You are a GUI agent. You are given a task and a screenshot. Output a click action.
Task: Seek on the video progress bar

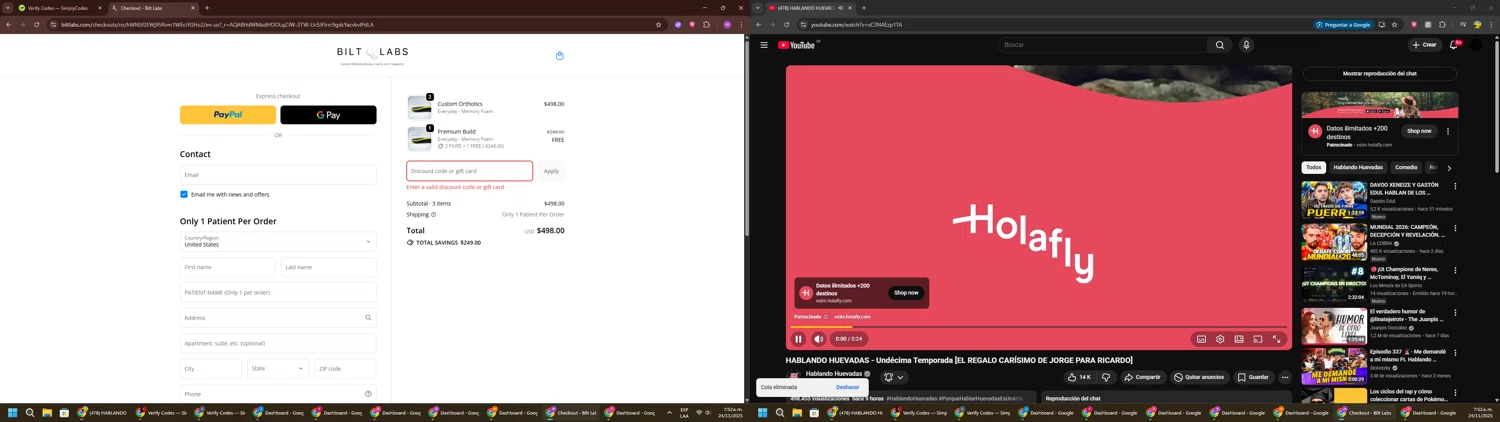[x=1038, y=327]
